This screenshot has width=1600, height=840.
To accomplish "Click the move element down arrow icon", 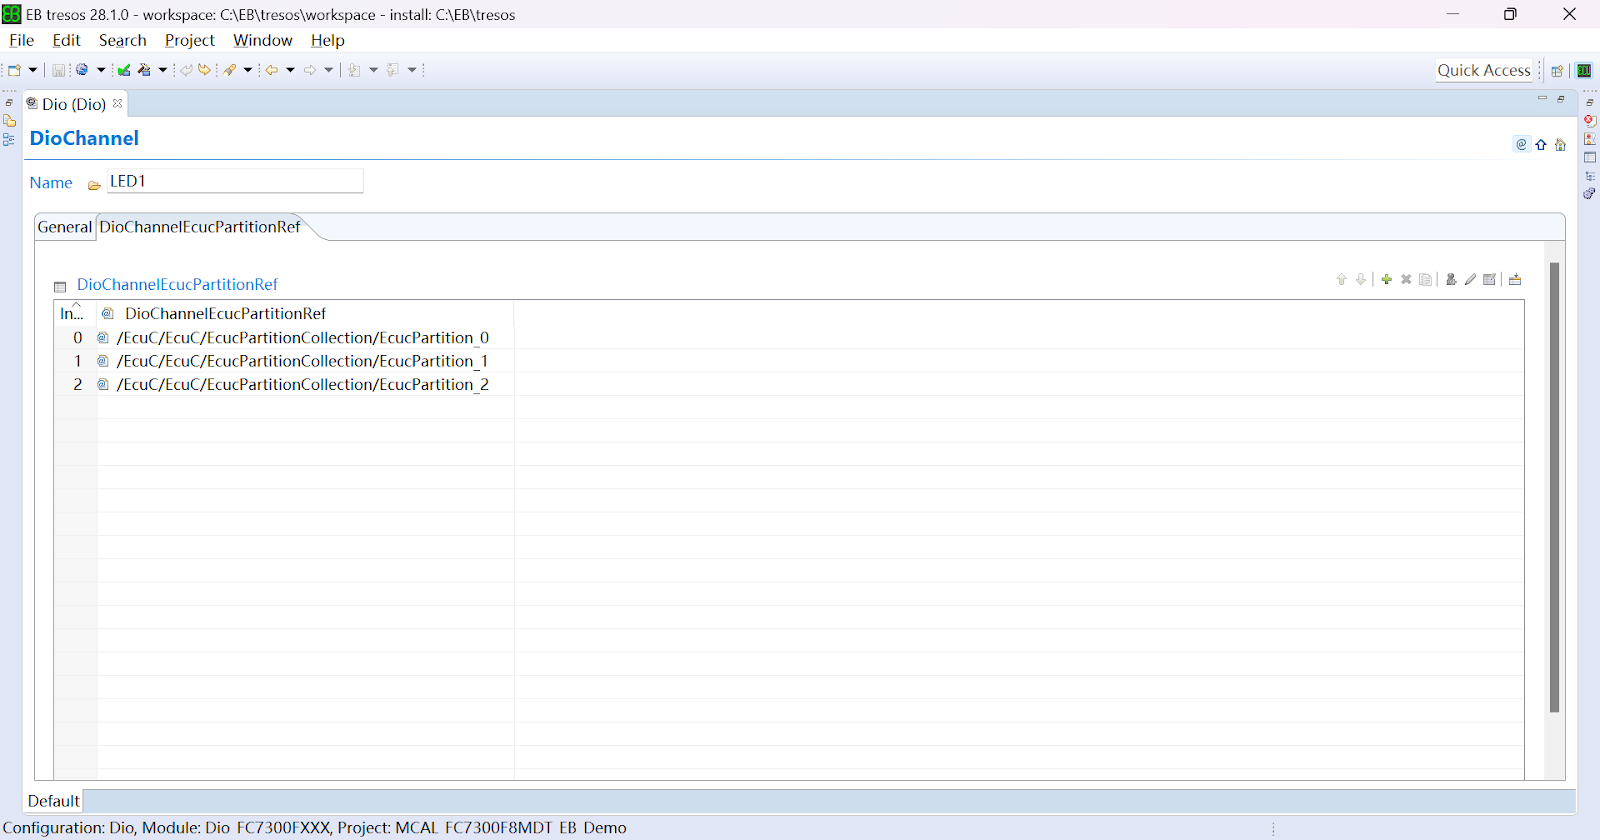I will point(1361,279).
